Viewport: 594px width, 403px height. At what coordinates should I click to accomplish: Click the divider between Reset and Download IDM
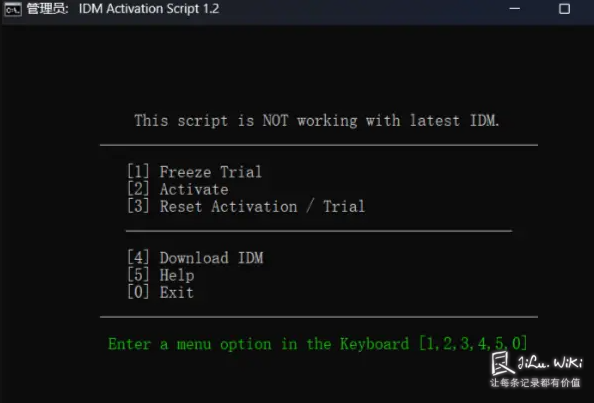click(319, 231)
